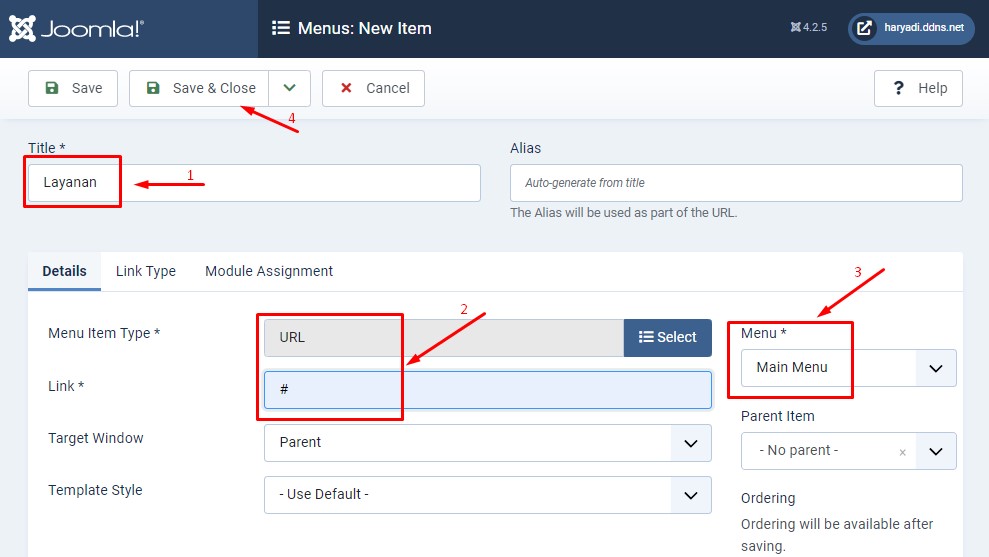Click the menu list icon beside page title
This screenshot has width=989, height=557.
click(x=281, y=28)
